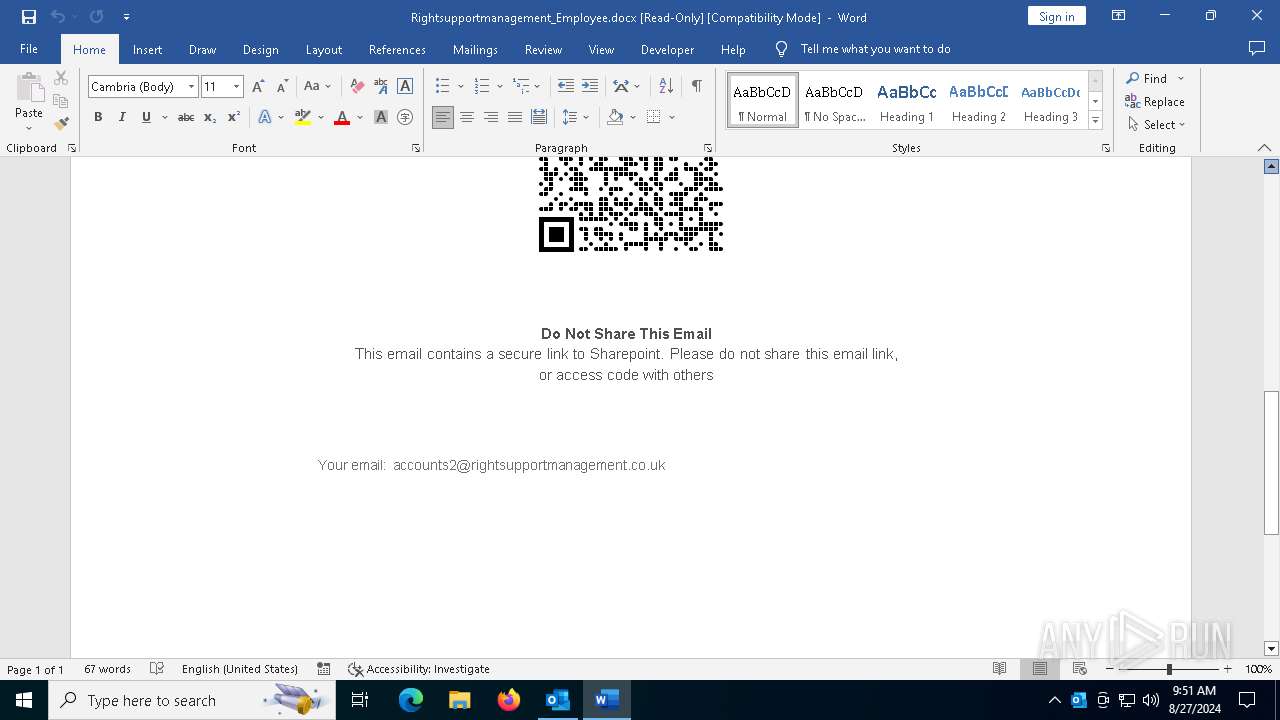Open Borders dropdown arrow
The height and width of the screenshot is (720, 1280).
tap(672, 117)
